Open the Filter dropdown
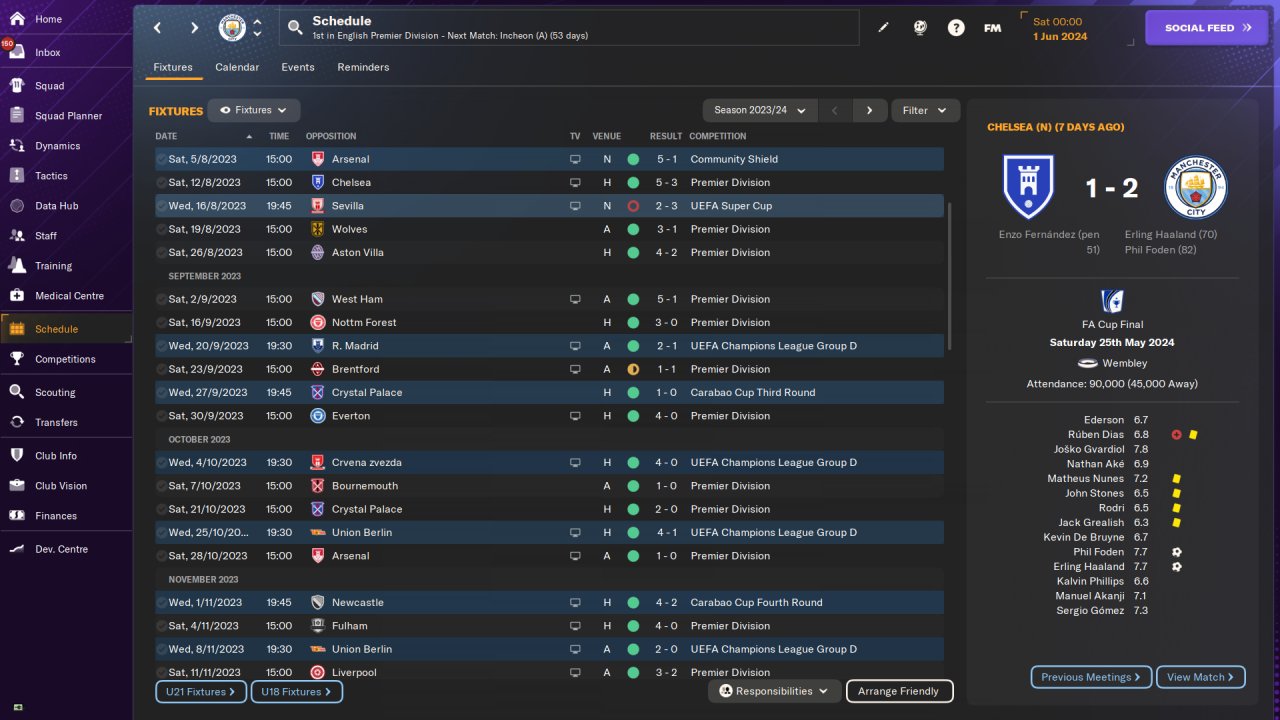This screenshot has width=1280, height=720. point(925,110)
